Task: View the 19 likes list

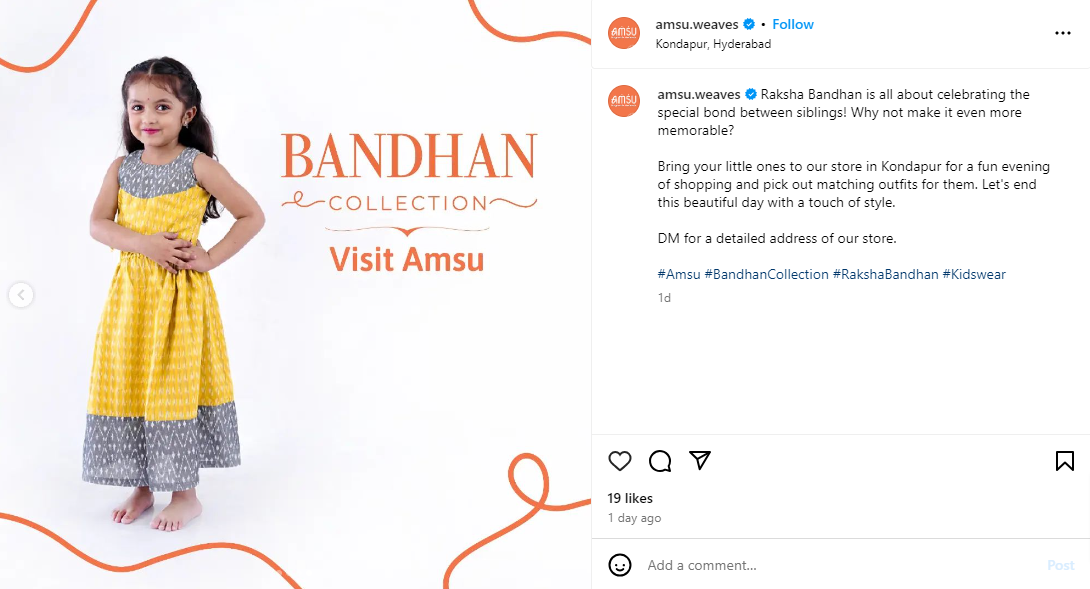Action: click(630, 498)
